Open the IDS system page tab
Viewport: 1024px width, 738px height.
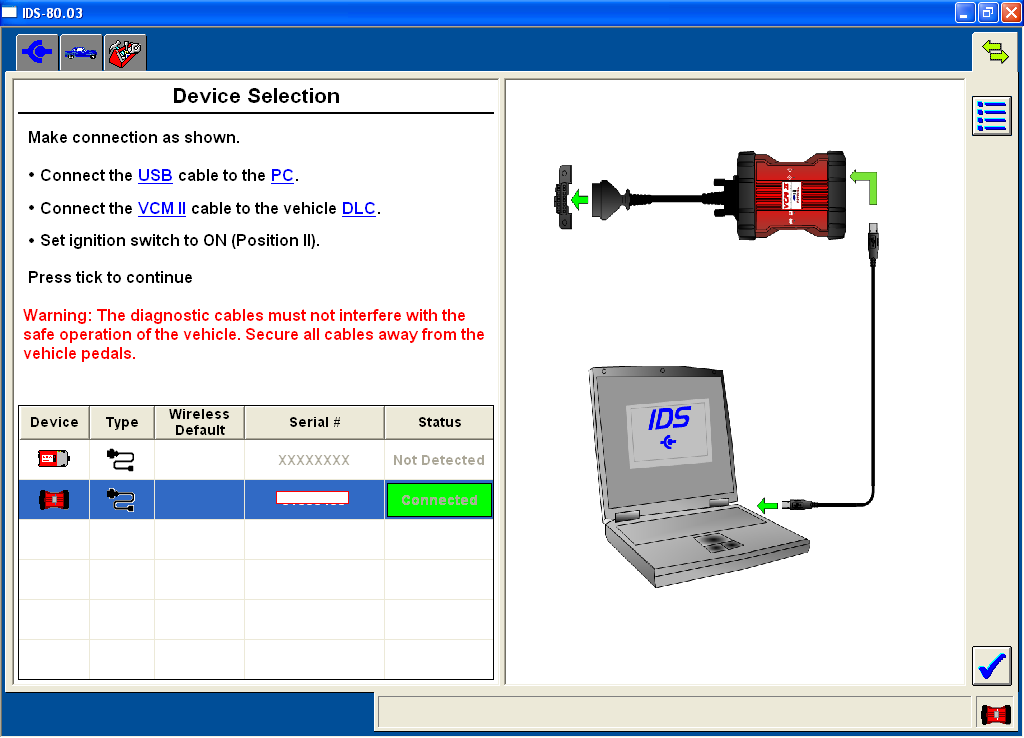[x=37, y=52]
